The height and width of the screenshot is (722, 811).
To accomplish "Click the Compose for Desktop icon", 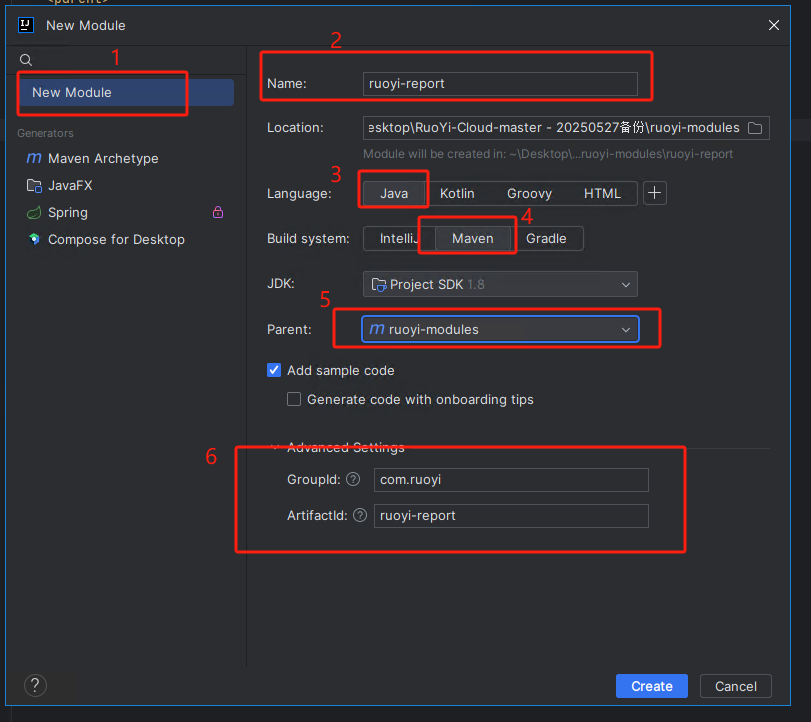I will click(x=34, y=239).
